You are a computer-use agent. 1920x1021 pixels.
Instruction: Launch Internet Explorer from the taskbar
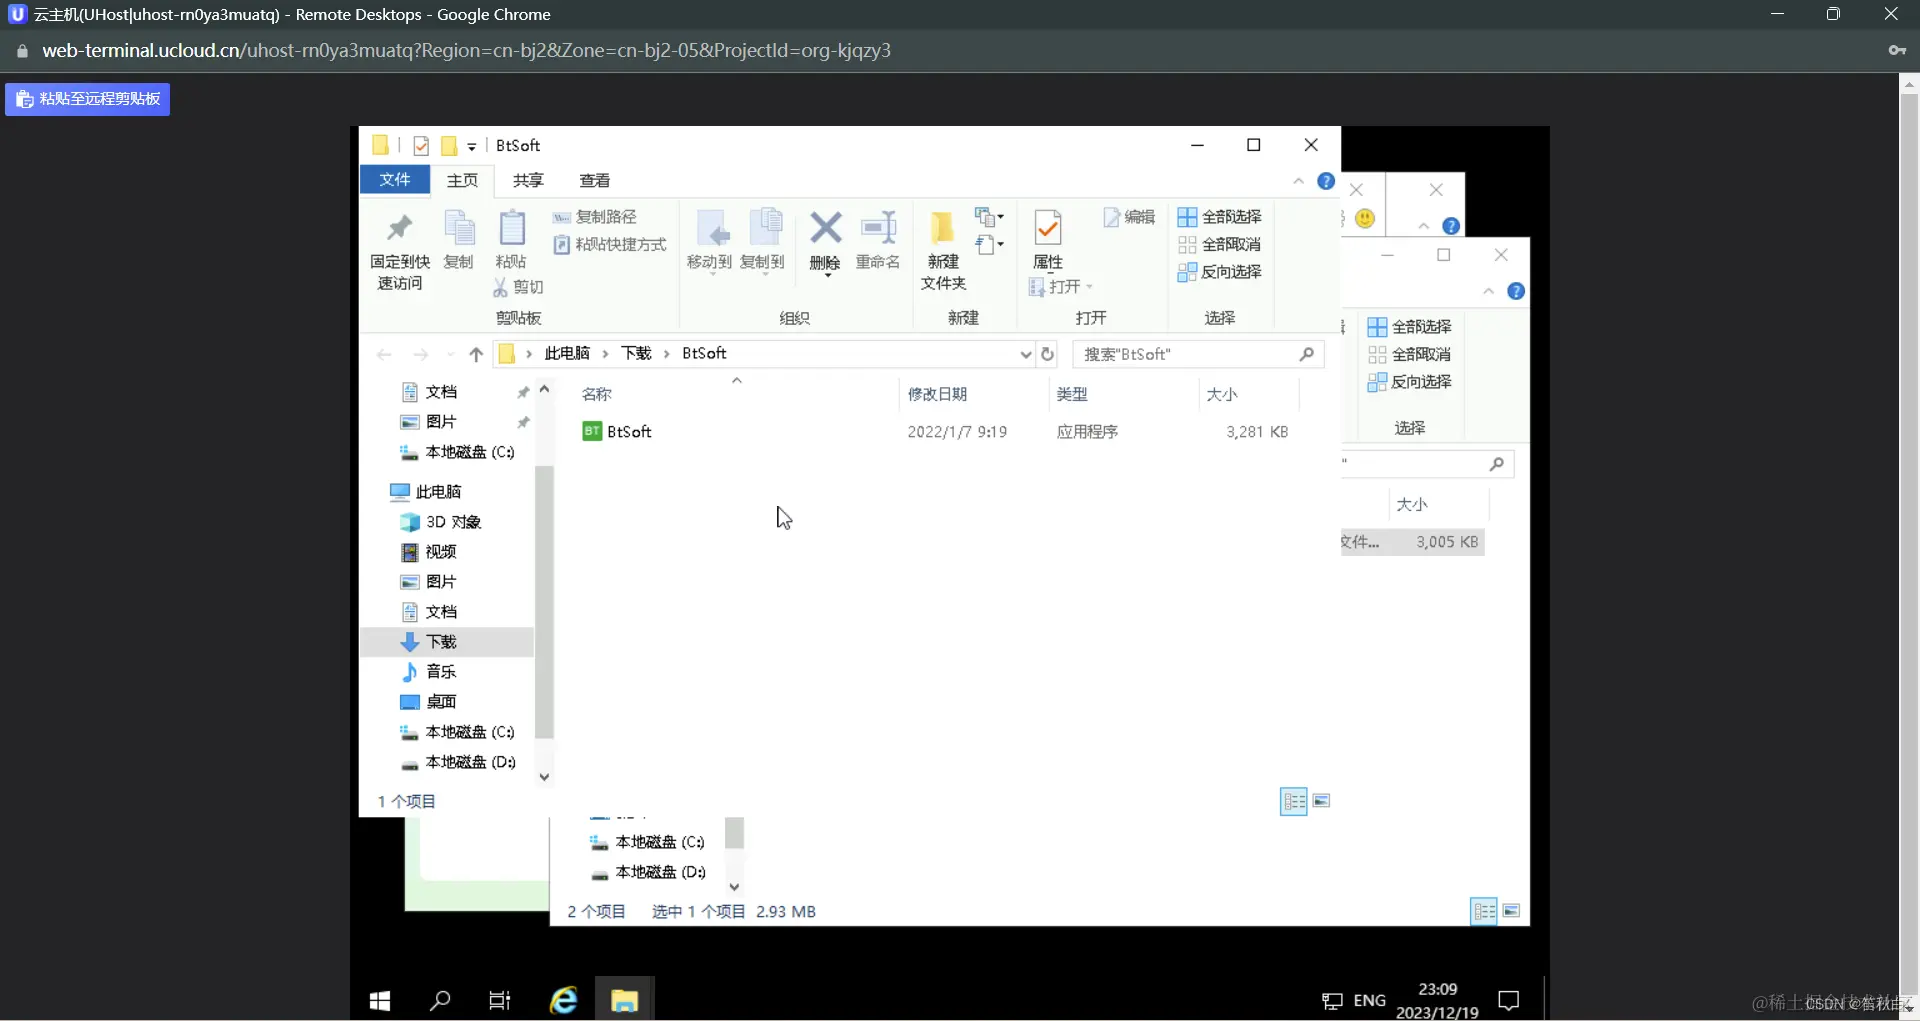click(x=564, y=1000)
